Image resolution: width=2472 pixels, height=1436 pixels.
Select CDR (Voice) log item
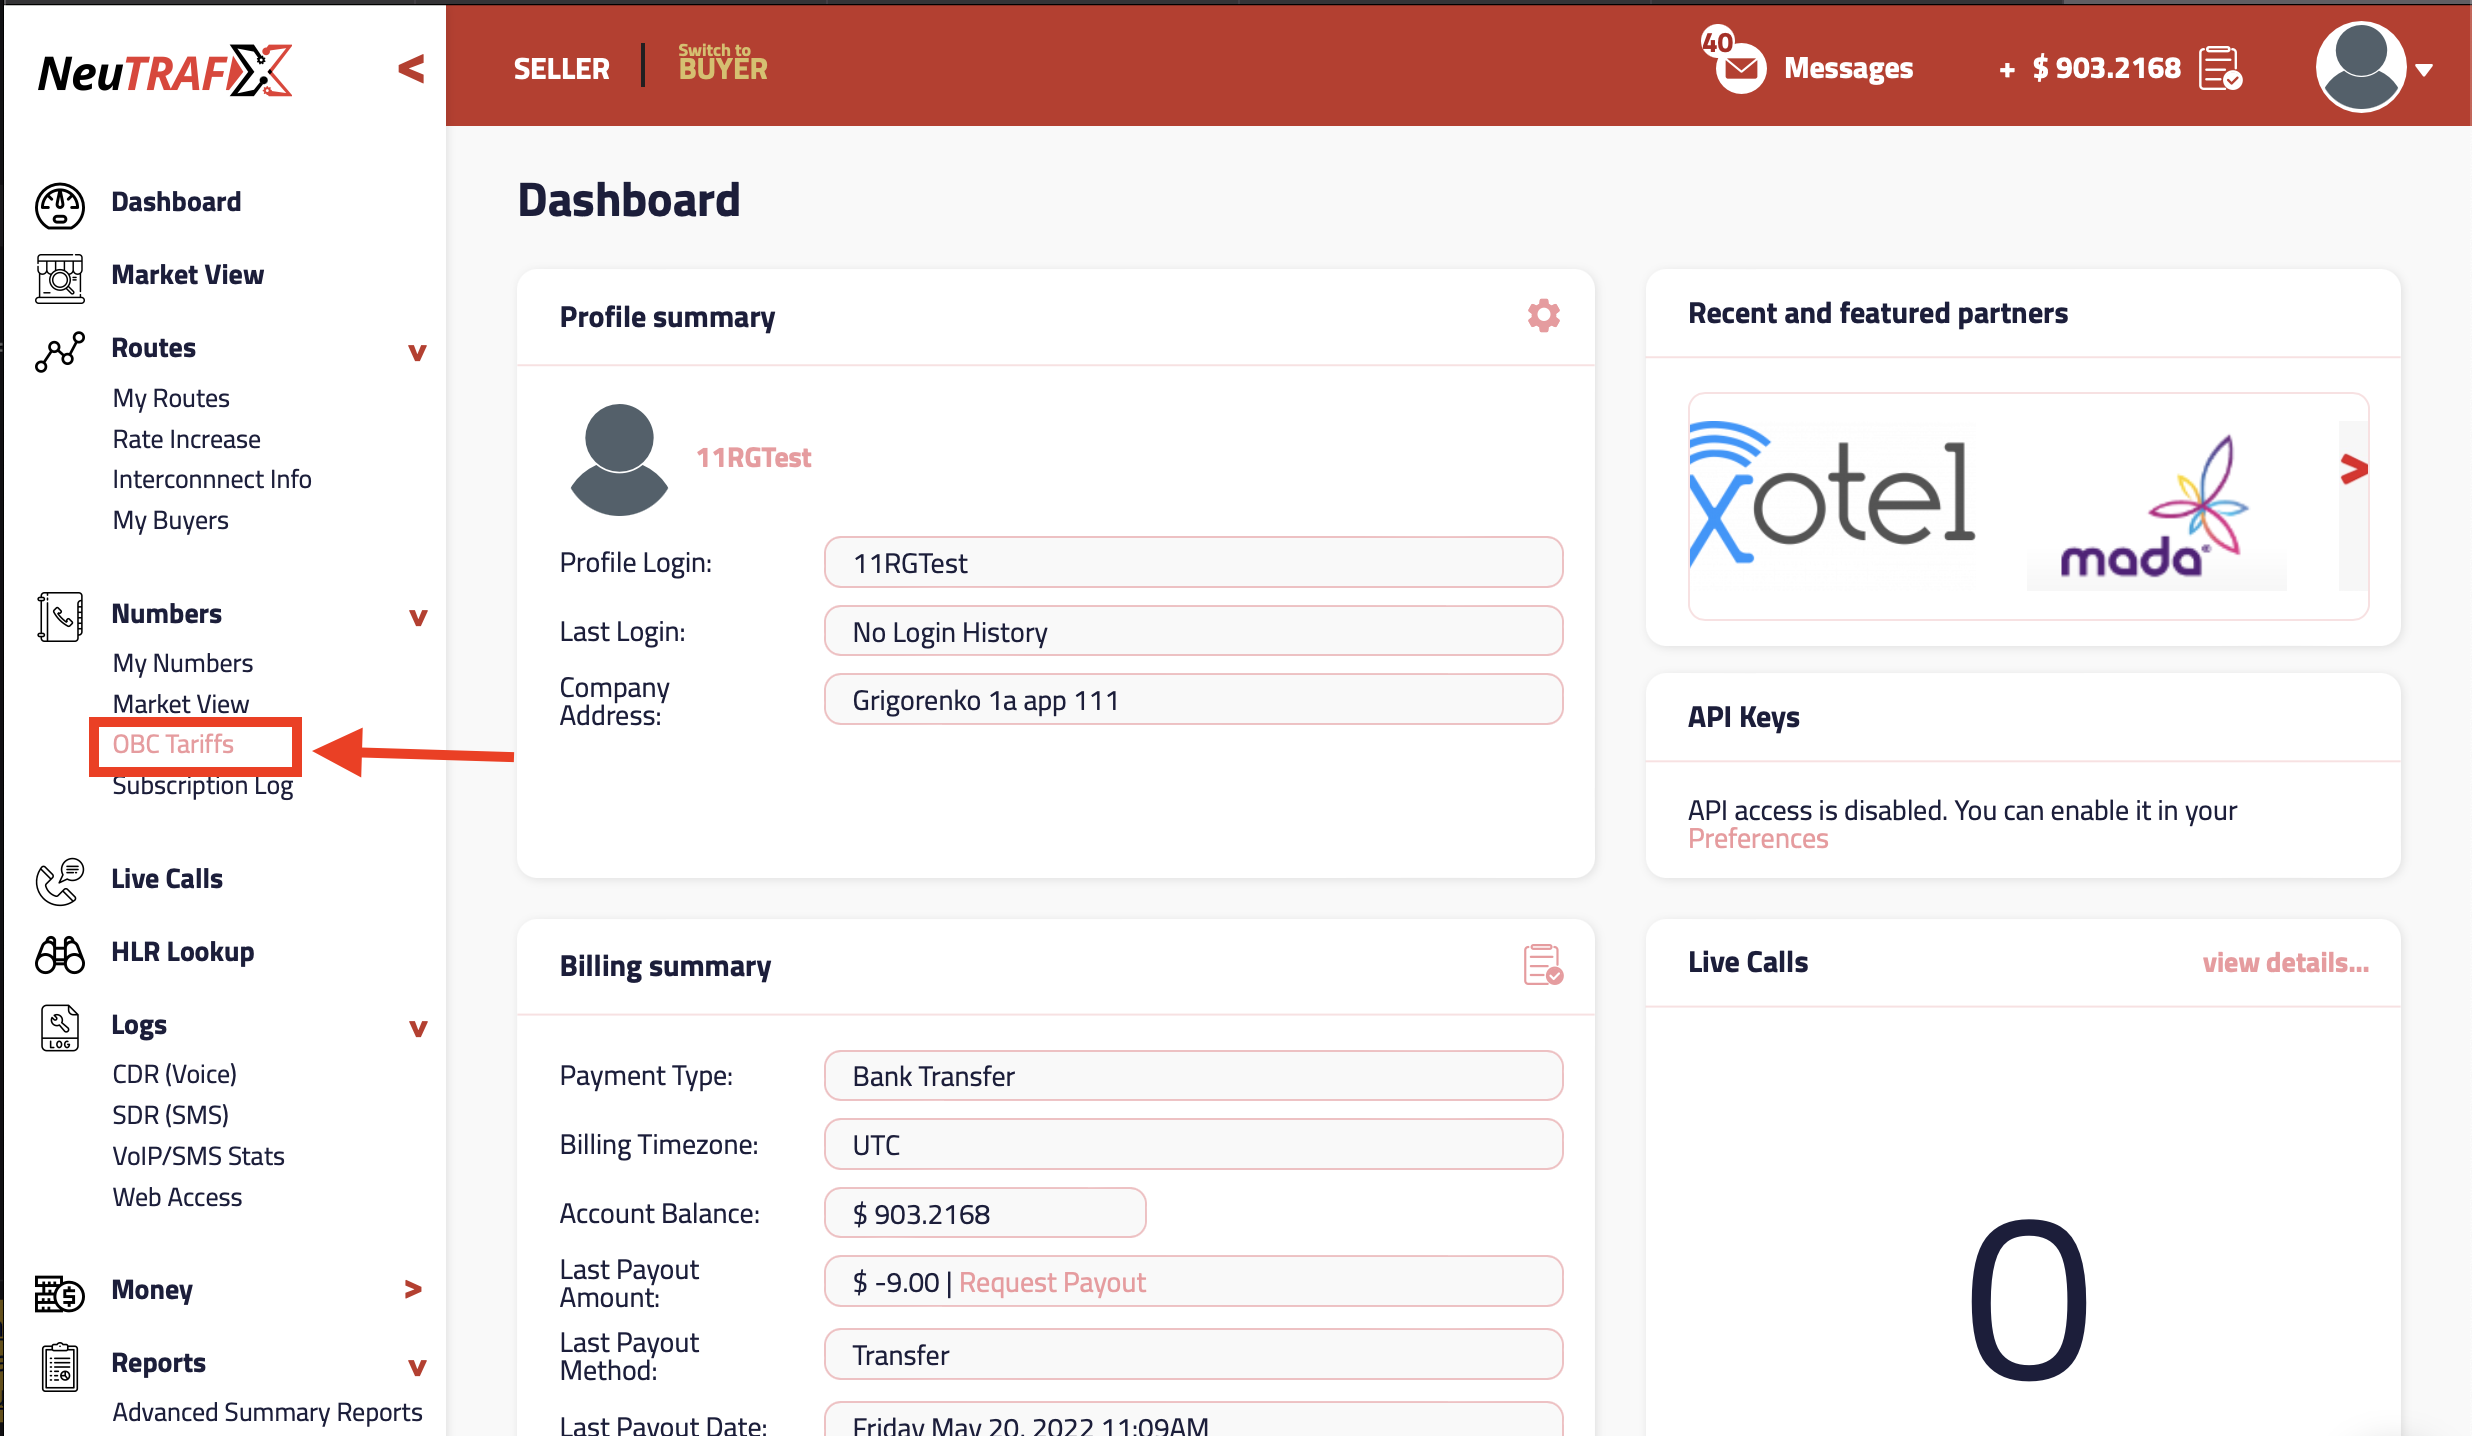click(x=175, y=1074)
